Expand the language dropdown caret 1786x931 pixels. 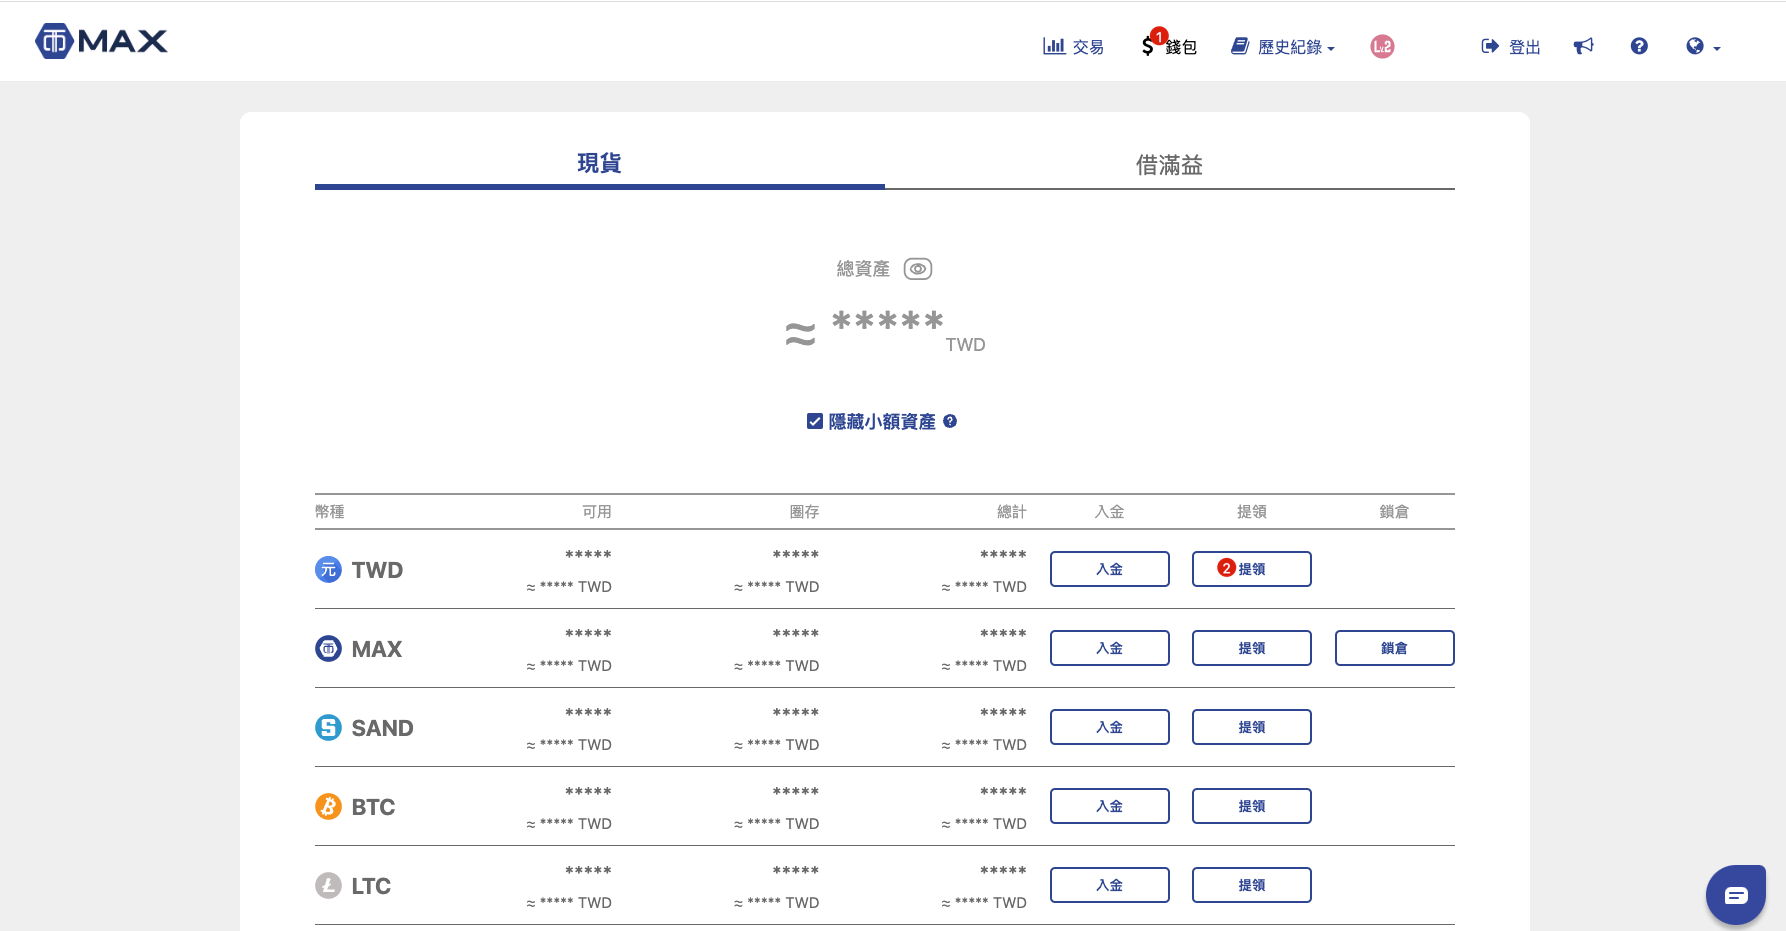(x=1717, y=48)
